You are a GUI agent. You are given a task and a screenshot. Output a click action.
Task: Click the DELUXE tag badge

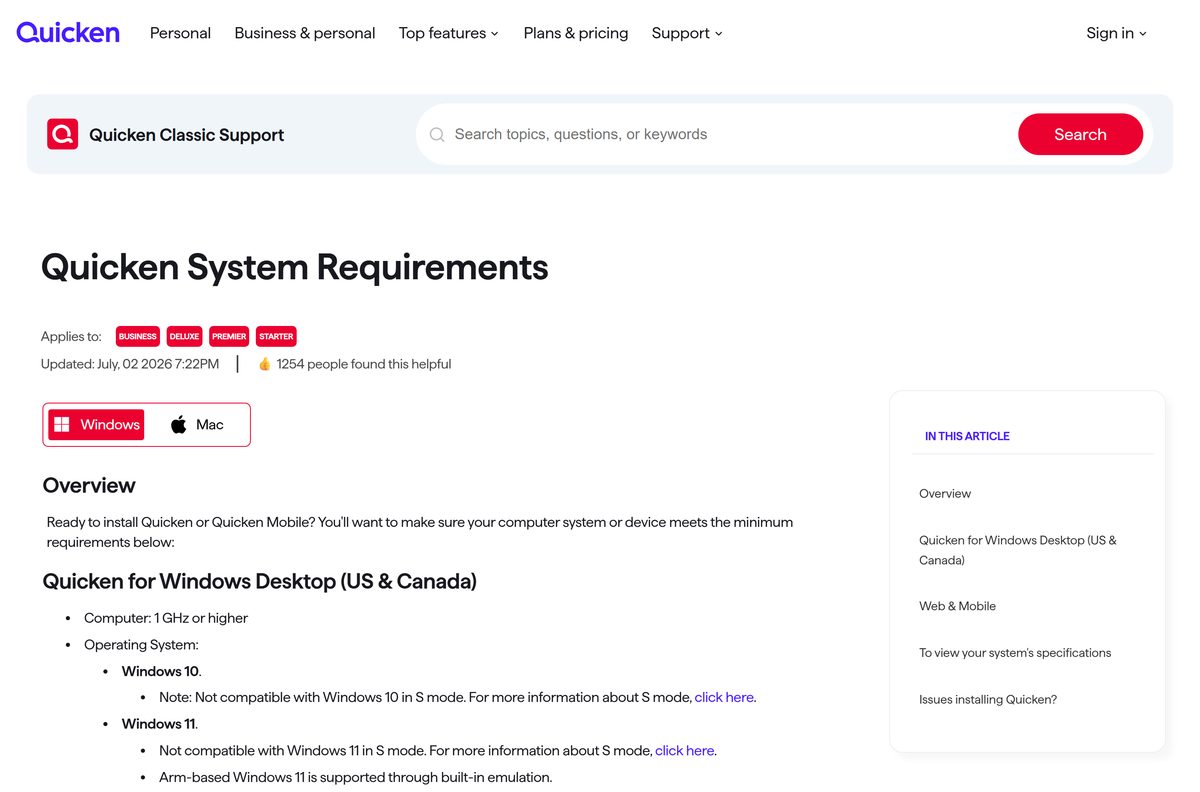coord(184,336)
